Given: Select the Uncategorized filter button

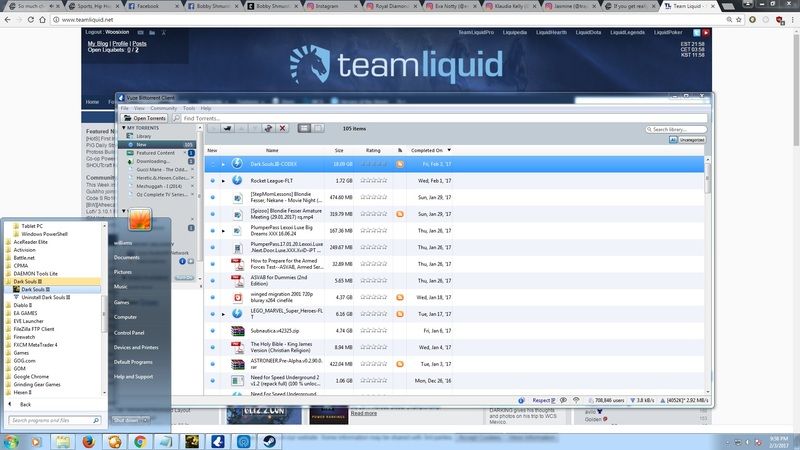Looking at the screenshot, I should click(x=692, y=140).
